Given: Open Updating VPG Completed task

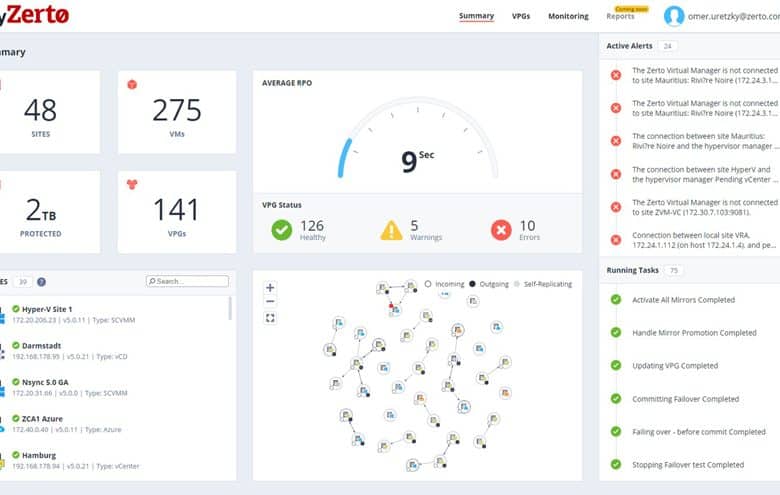Looking at the screenshot, I should [675, 366].
